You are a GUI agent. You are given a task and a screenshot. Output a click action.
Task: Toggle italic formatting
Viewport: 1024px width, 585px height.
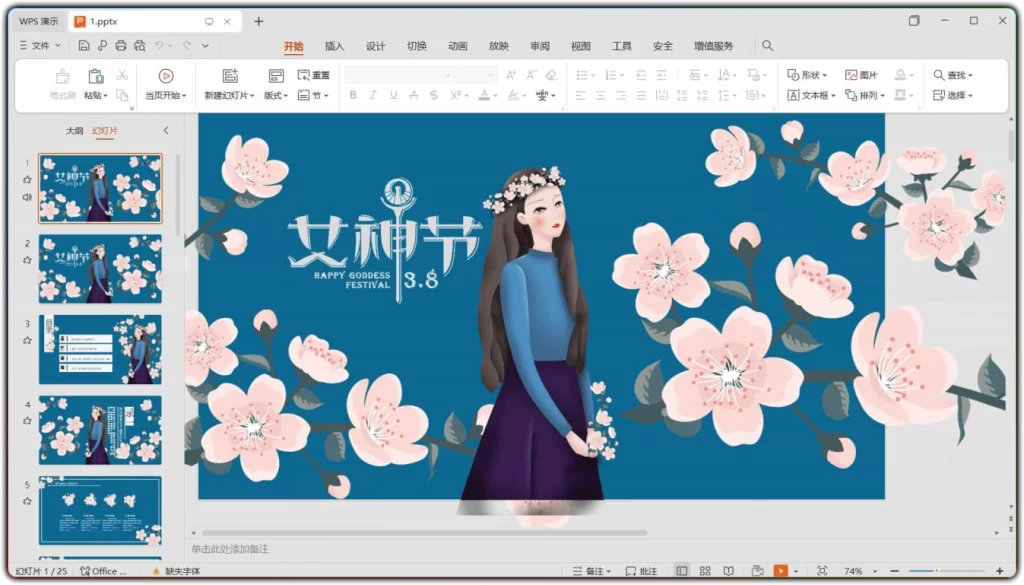(x=372, y=94)
